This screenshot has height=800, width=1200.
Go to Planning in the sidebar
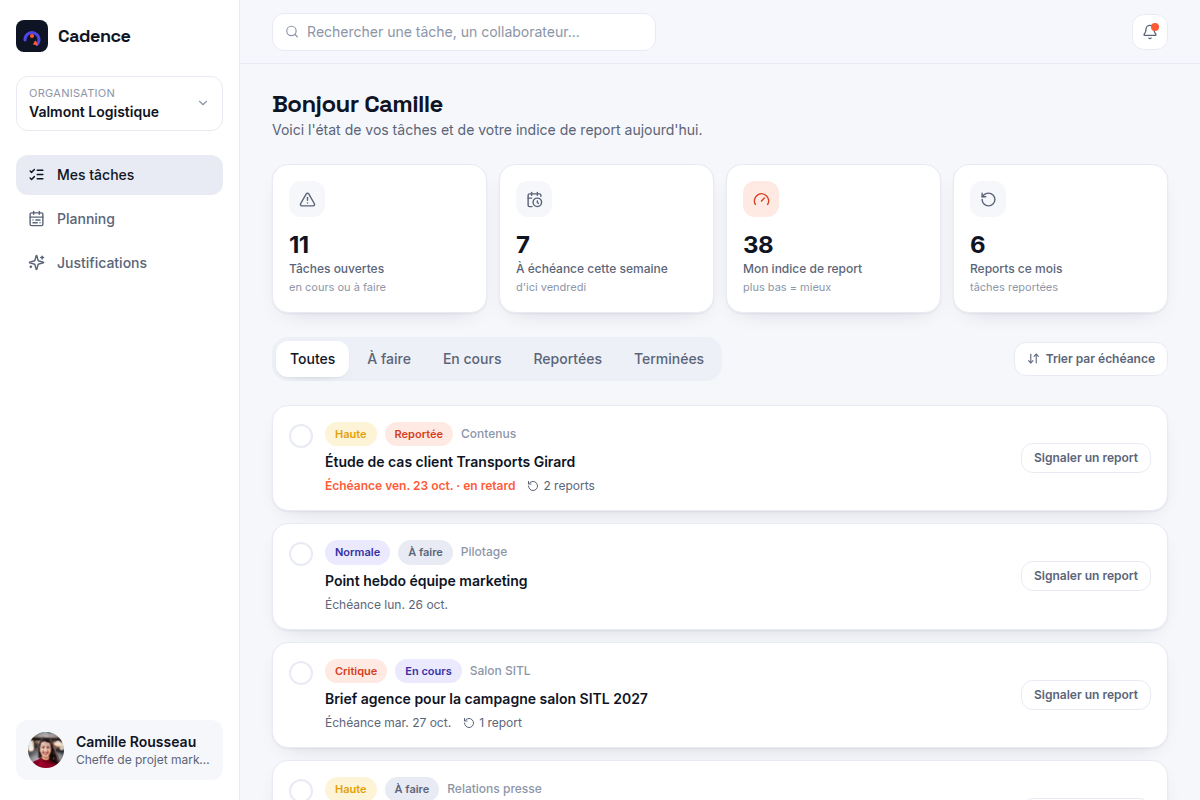pos(119,219)
